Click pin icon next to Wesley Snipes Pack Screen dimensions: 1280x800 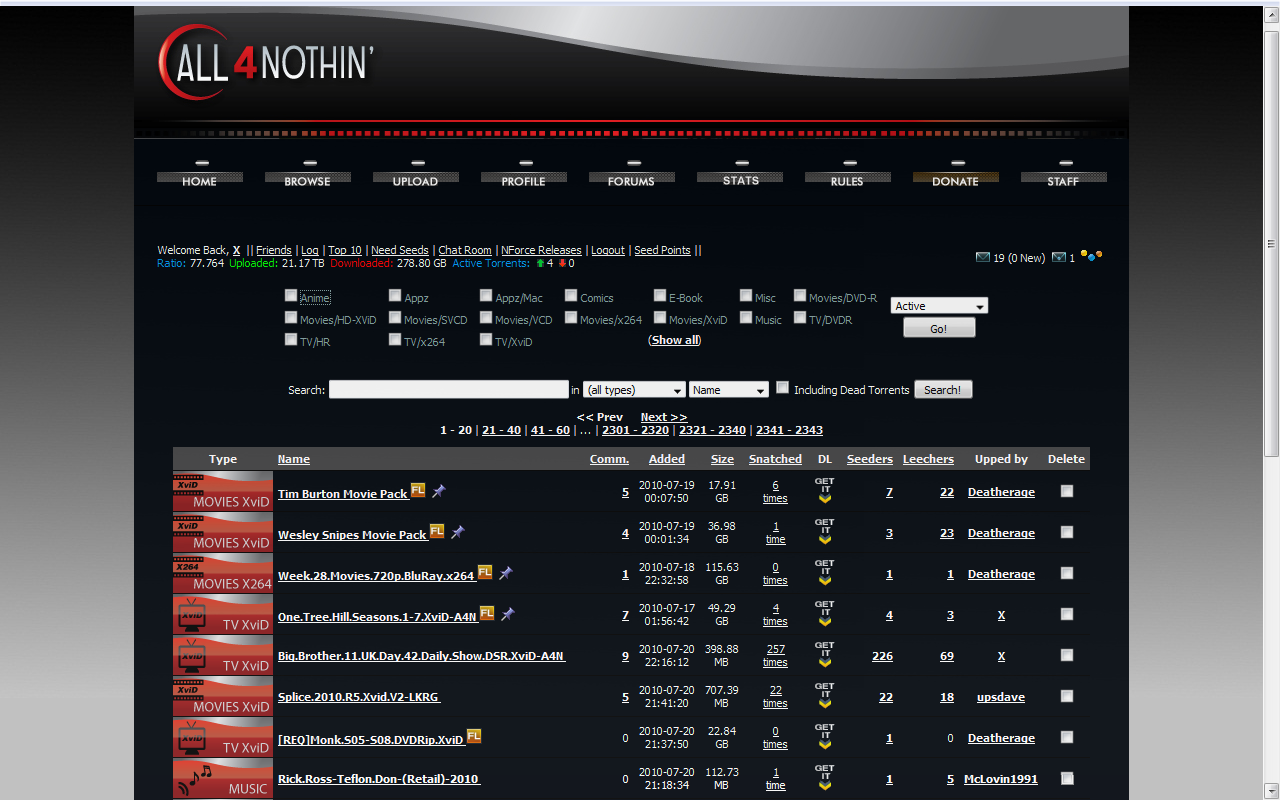pos(458,532)
